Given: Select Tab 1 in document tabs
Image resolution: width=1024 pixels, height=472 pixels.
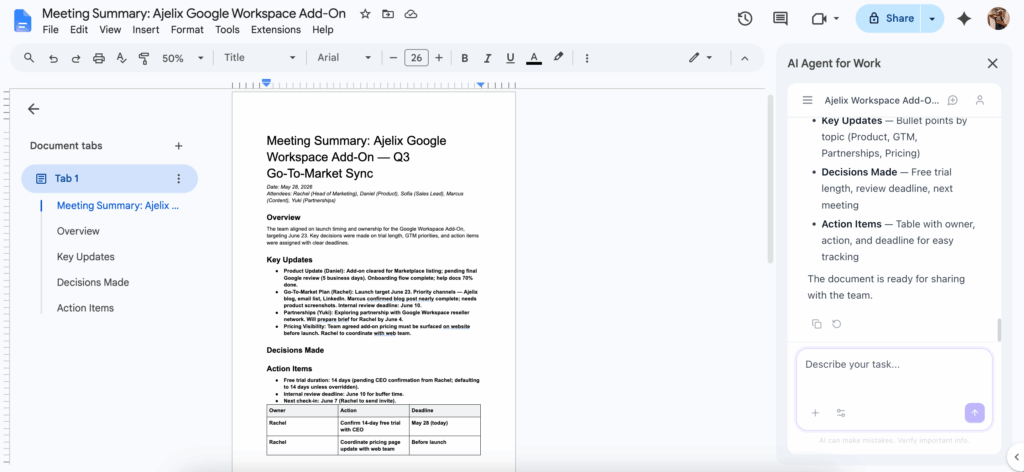Looking at the screenshot, I should click(110, 178).
